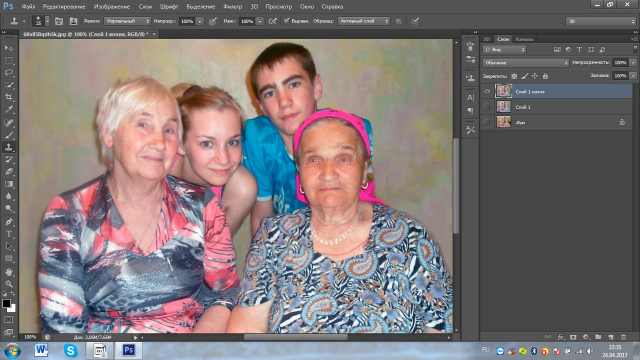Open the Clone Source panel button
The width and height of the screenshot is (640, 360).
(73, 21)
